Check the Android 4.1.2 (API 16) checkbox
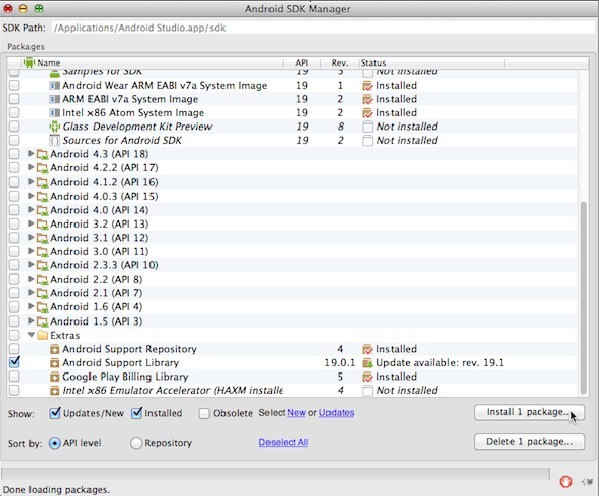Screen dimensions: 599x496 (x=14, y=182)
